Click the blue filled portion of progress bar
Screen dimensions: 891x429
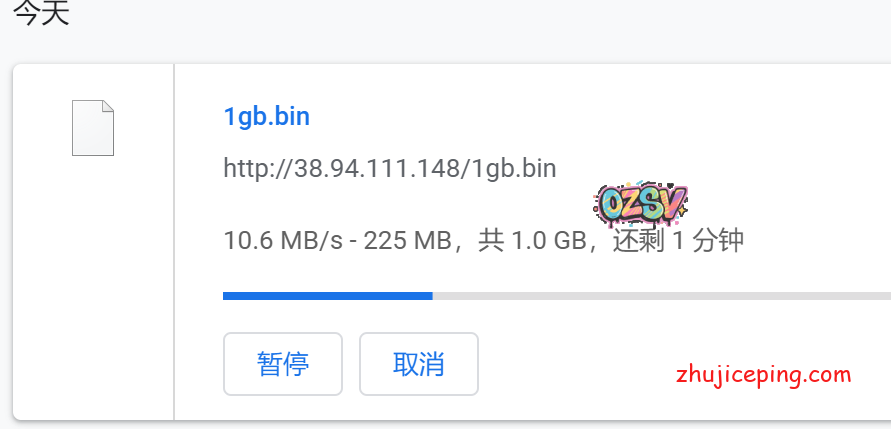pos(328,296)
